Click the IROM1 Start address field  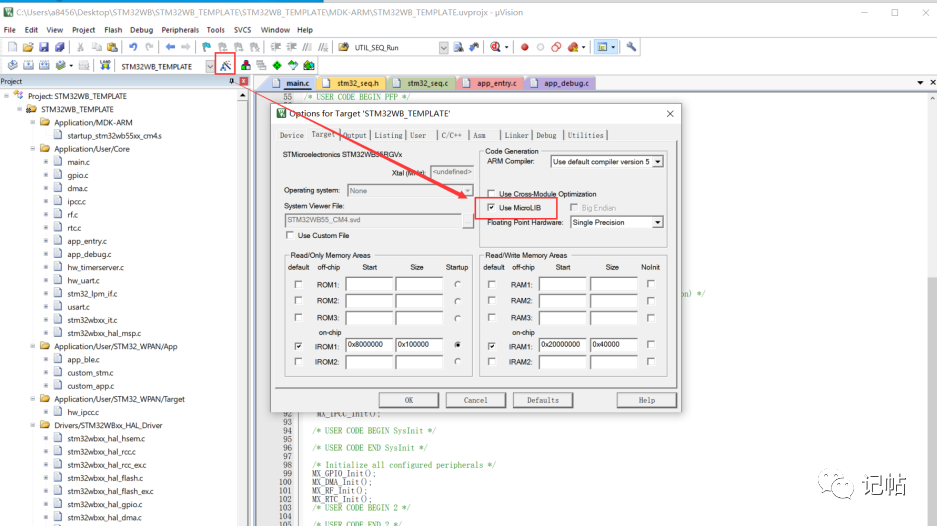369,345
